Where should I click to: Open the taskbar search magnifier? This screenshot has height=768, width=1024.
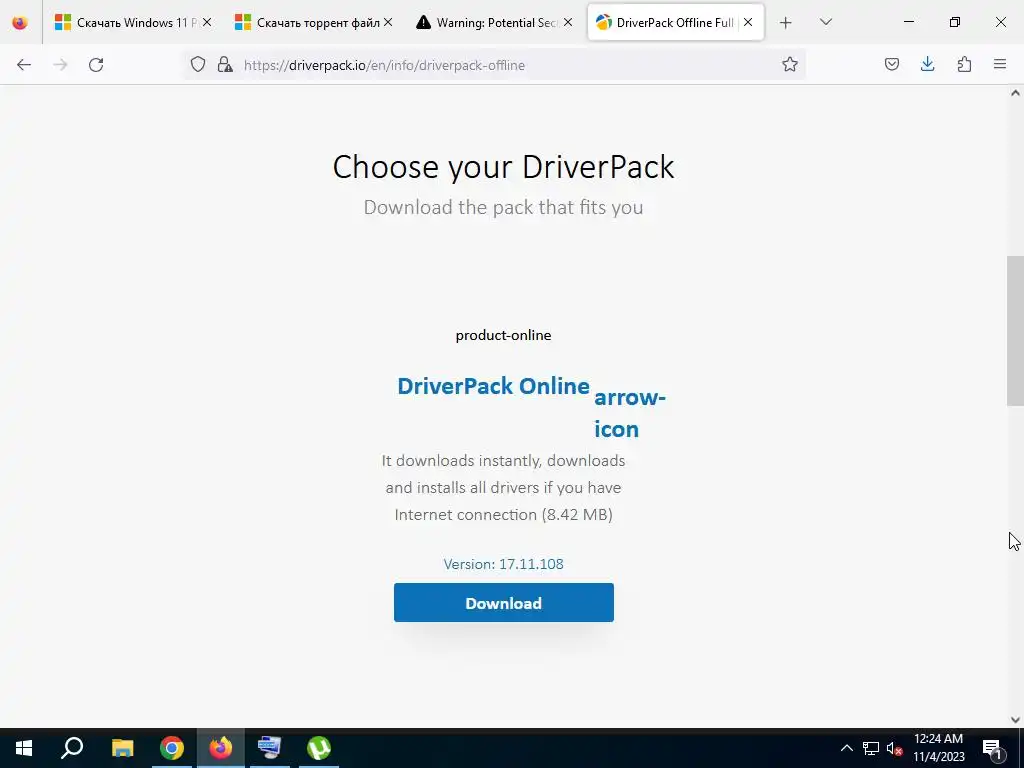click(x=72, y=748)
